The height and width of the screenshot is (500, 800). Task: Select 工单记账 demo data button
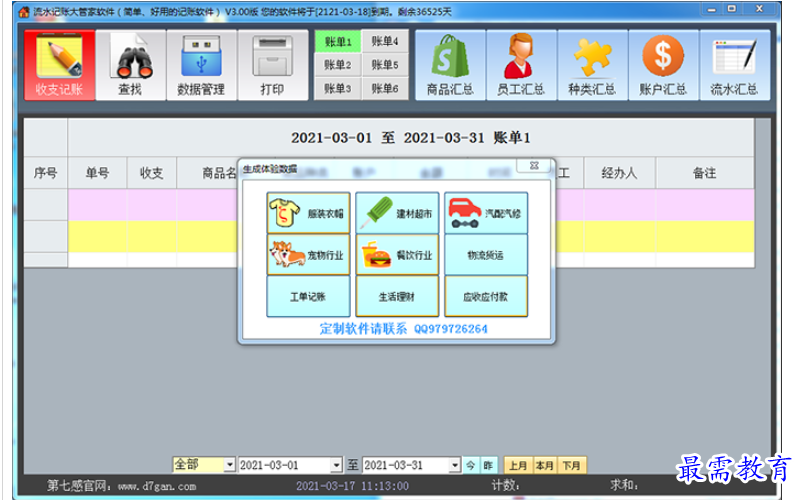[308, 296]
